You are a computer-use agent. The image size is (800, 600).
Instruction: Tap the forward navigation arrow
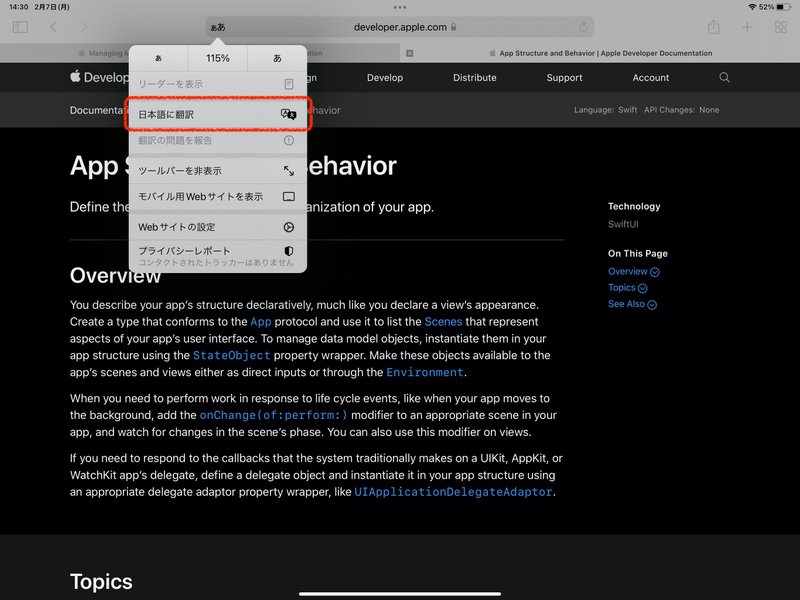pos(84,27)
